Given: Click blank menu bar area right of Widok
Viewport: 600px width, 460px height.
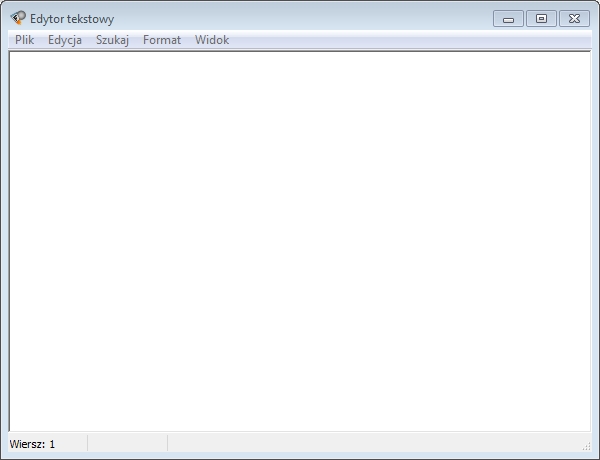Looking at the screenshot, I should point(400,40).
